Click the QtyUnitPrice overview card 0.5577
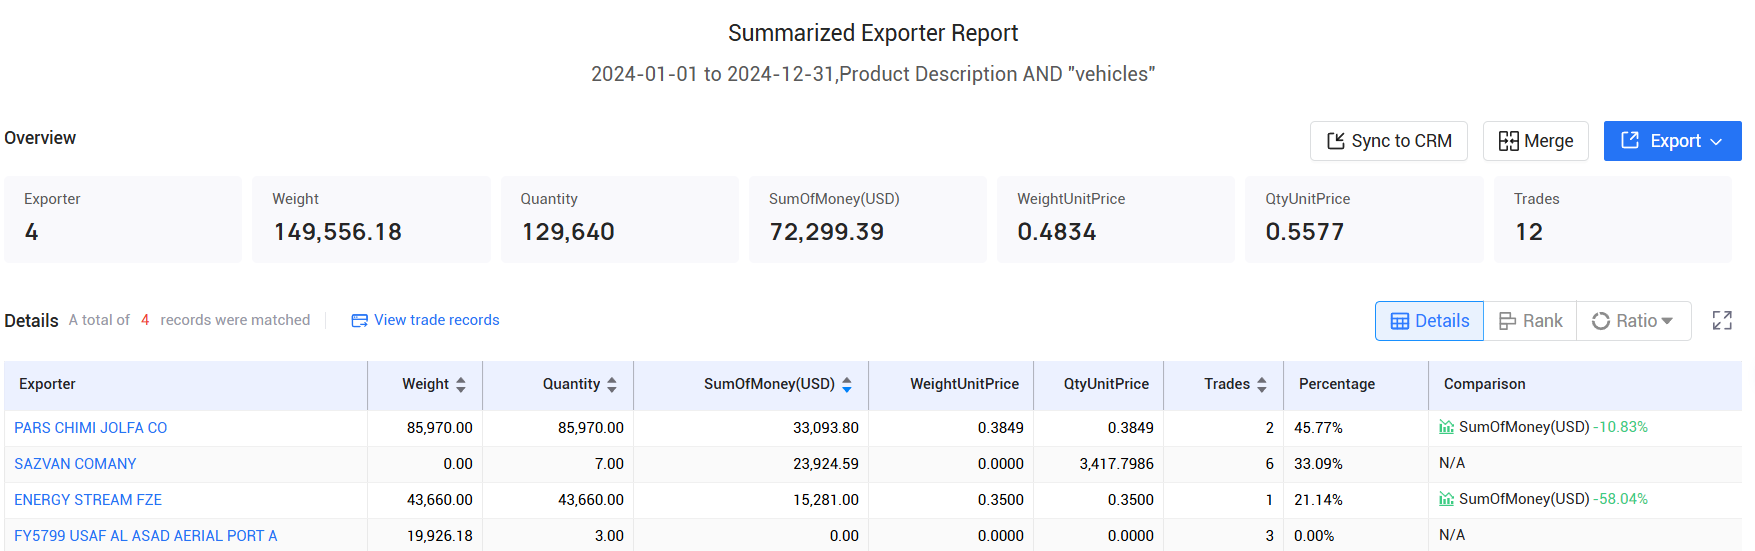Screen dimensions: 1755x551 pos(1364,219)
